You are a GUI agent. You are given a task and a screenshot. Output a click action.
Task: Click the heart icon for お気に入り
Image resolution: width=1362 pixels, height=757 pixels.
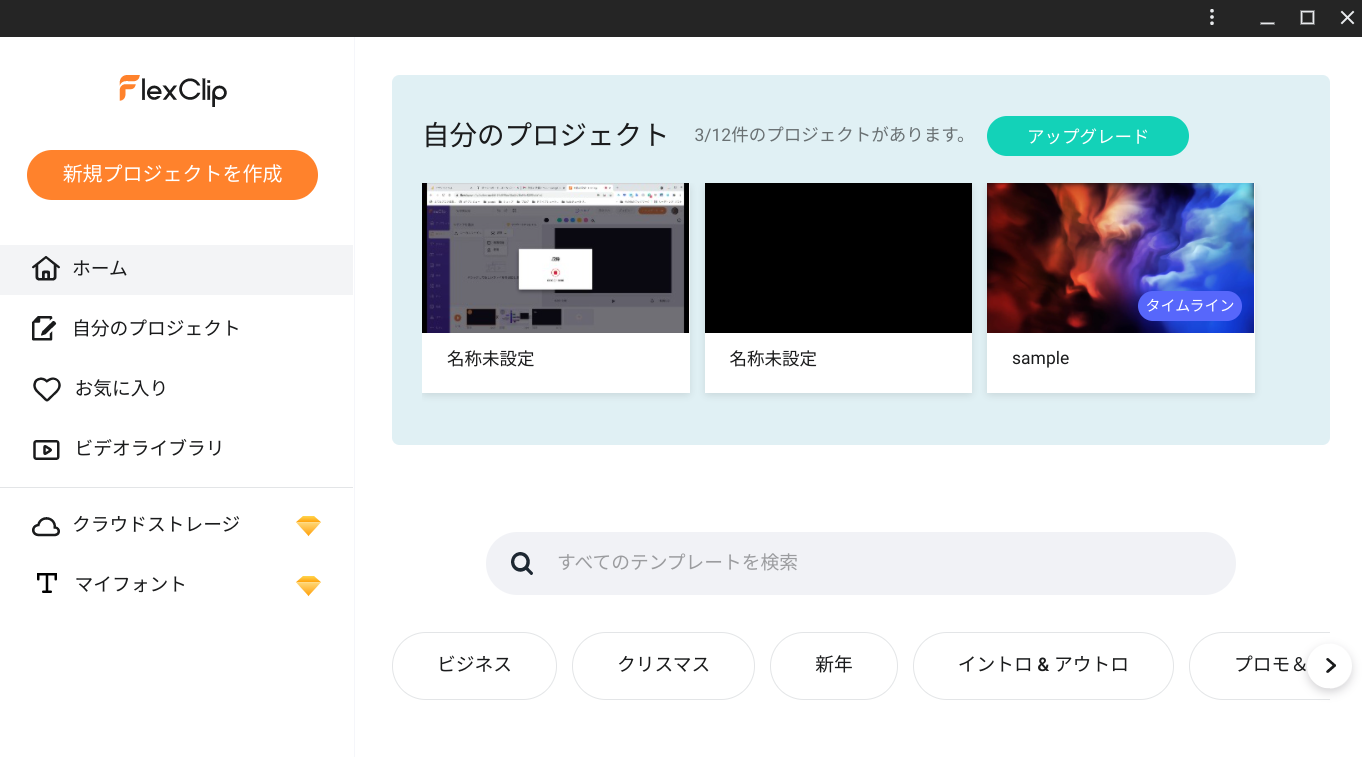pos(47,389)
